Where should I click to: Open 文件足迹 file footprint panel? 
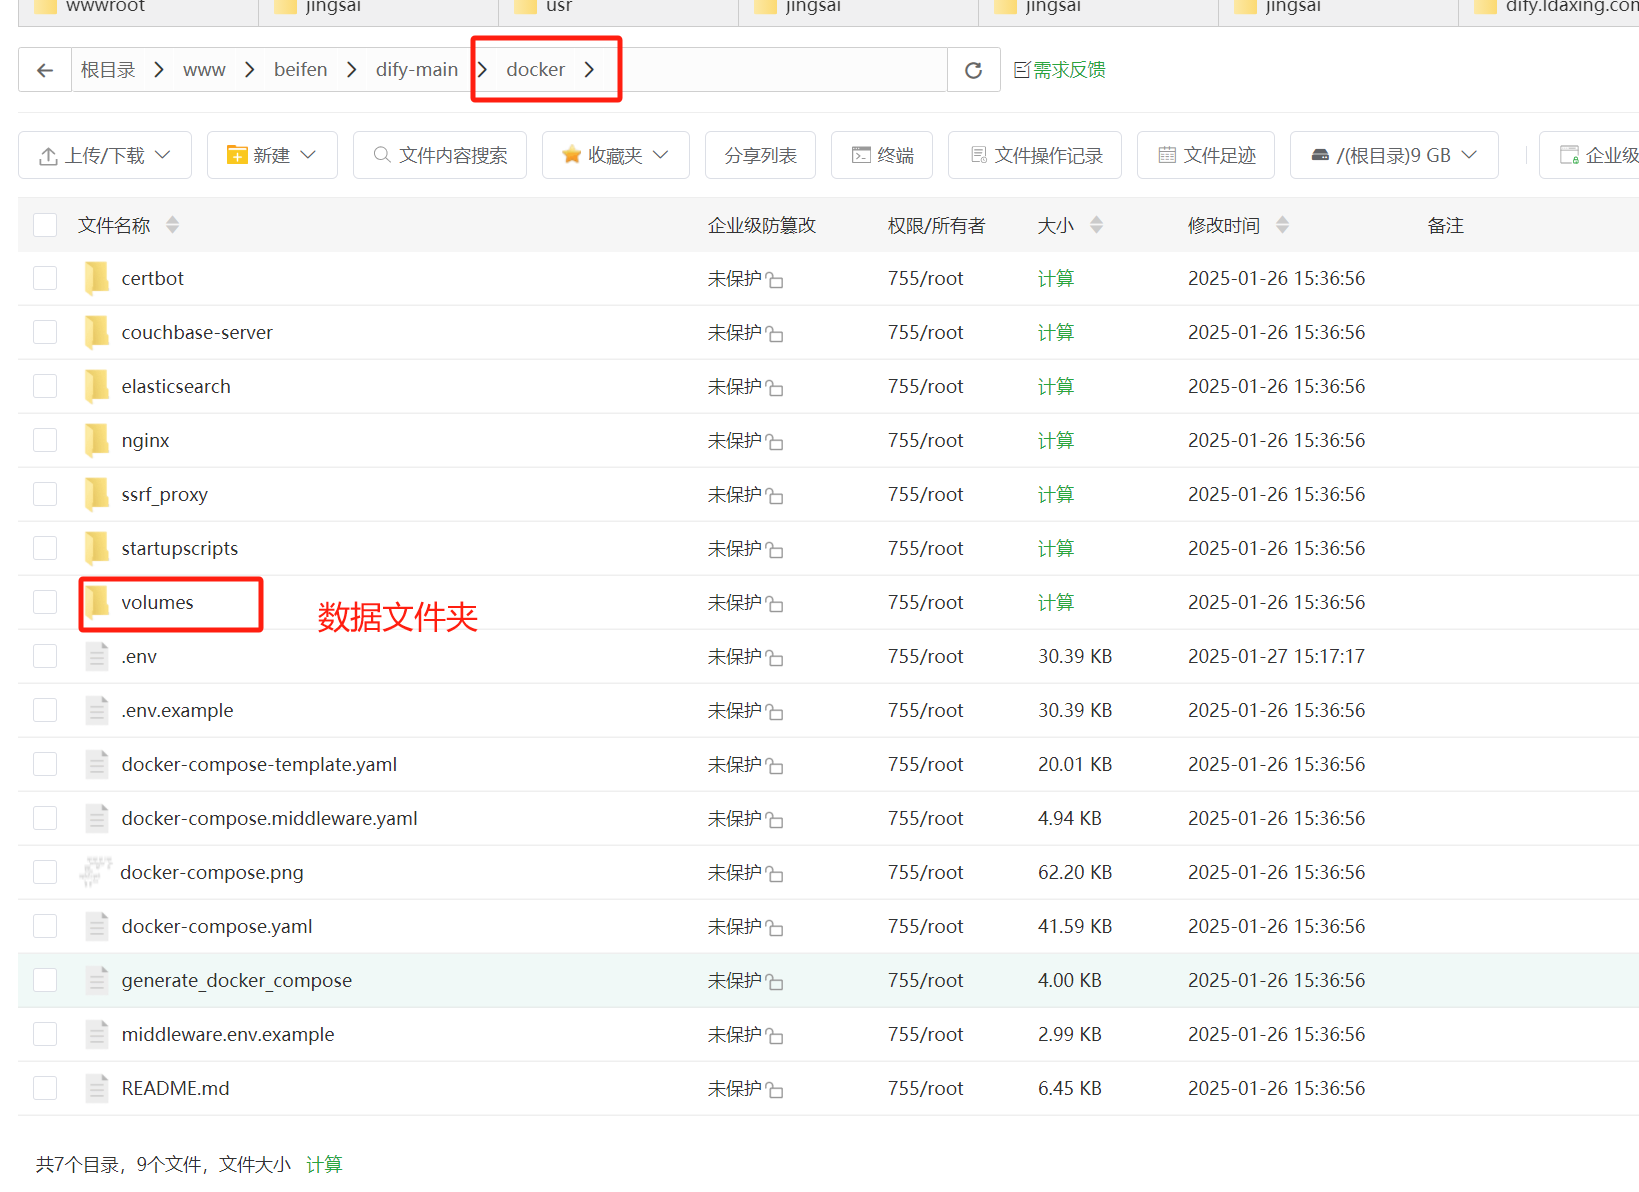click(x=1205, y=155)
